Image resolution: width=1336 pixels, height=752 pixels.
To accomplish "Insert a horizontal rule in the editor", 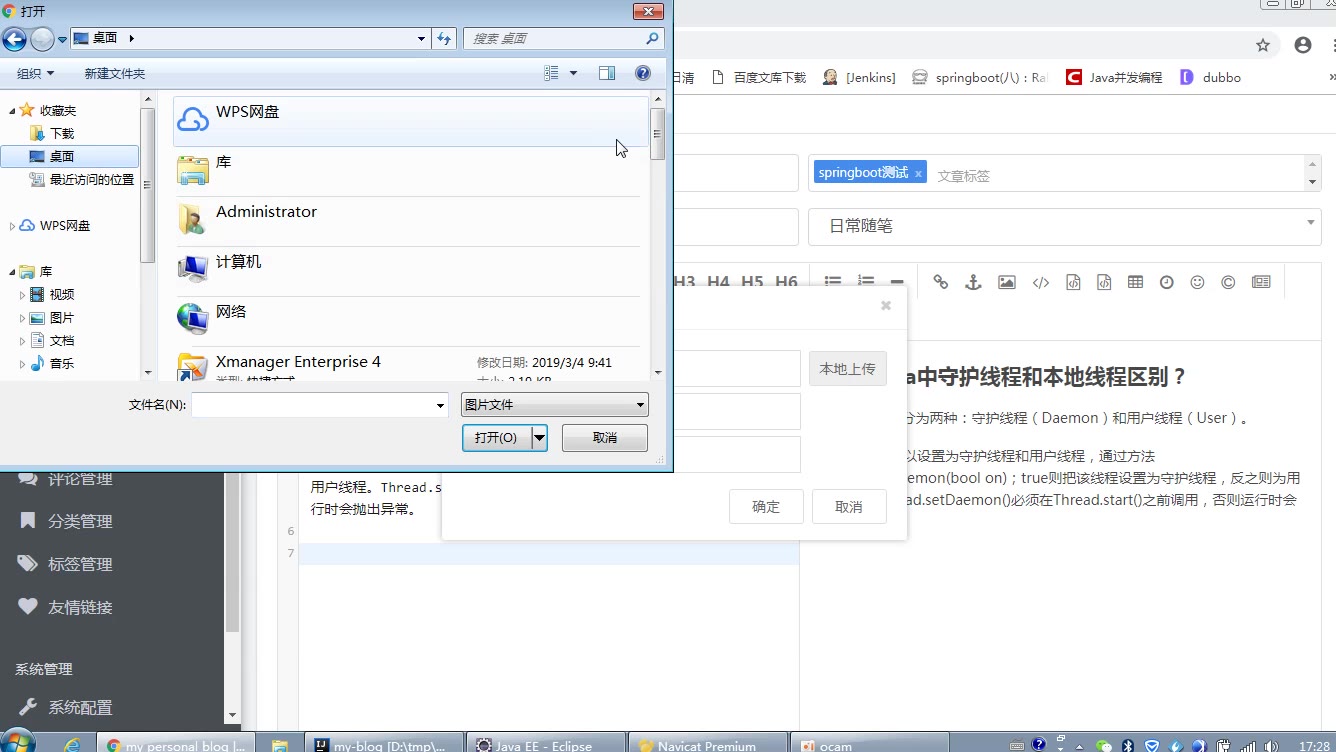I will tap(897, 282).
